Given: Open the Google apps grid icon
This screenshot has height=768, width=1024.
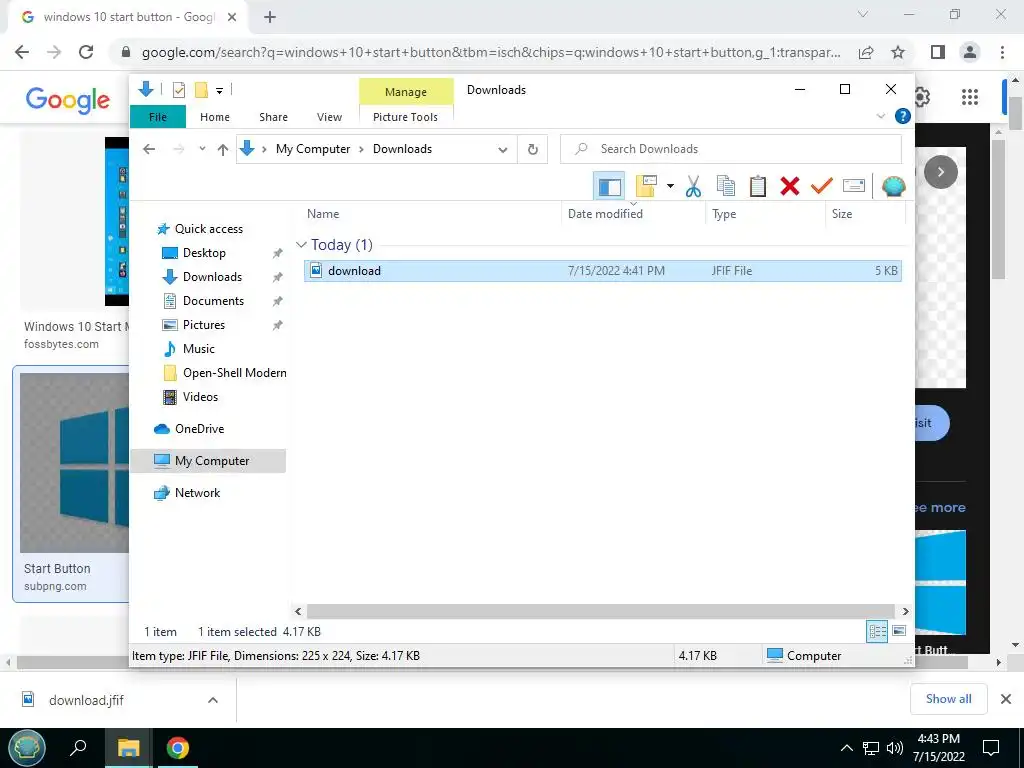Looking at the screenshot, I should 970,97.
